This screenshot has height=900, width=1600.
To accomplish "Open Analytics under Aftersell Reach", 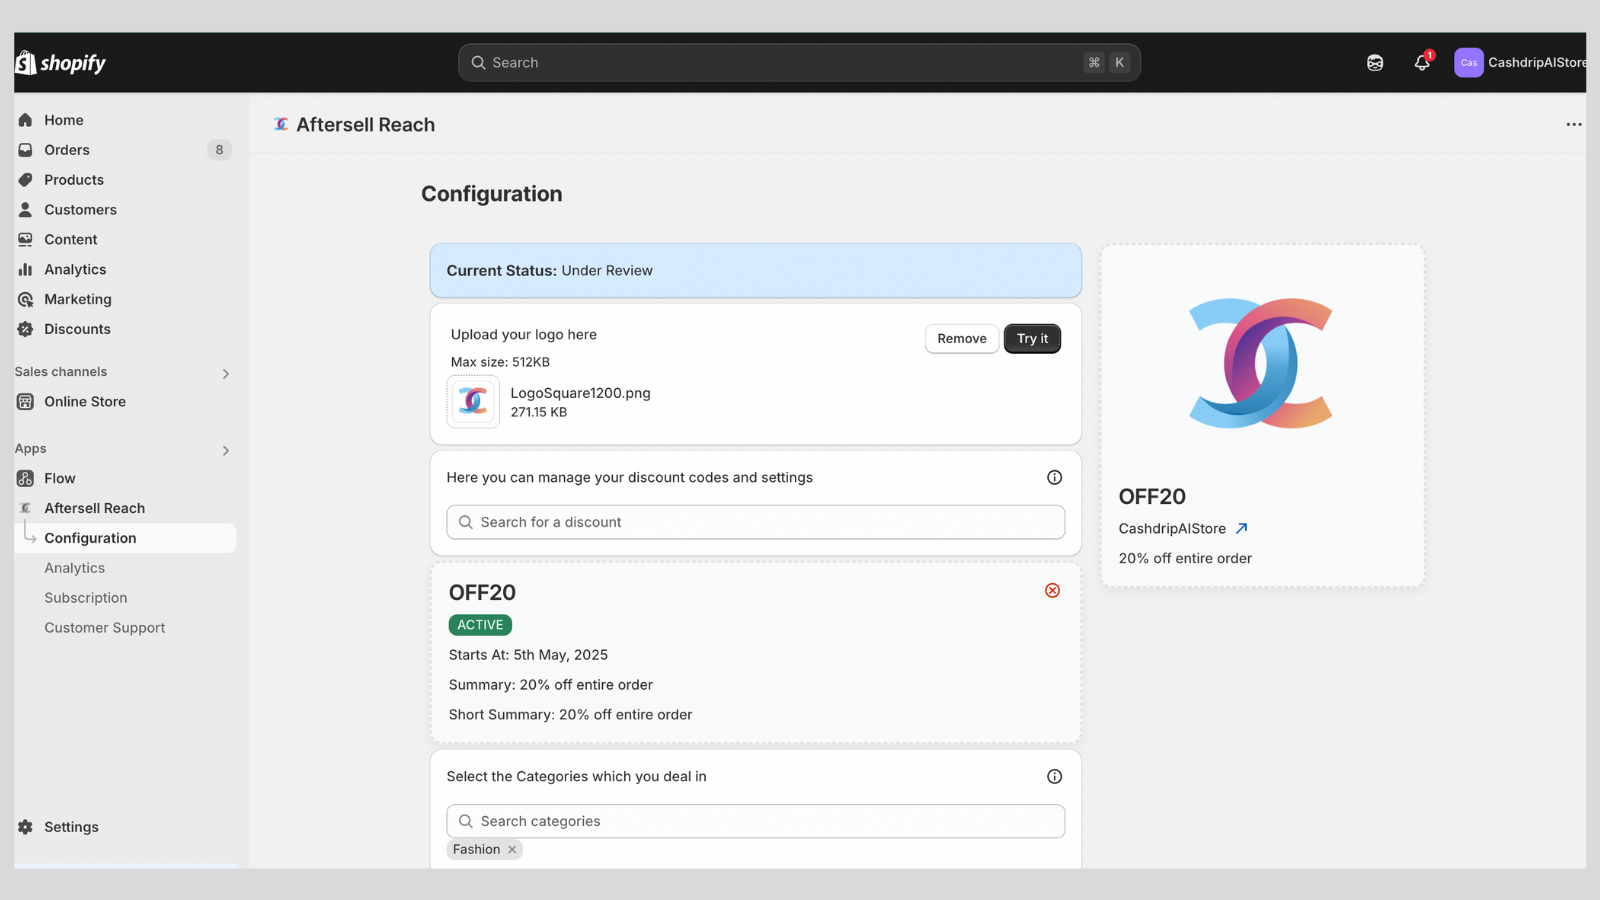I will coord(74,568).
